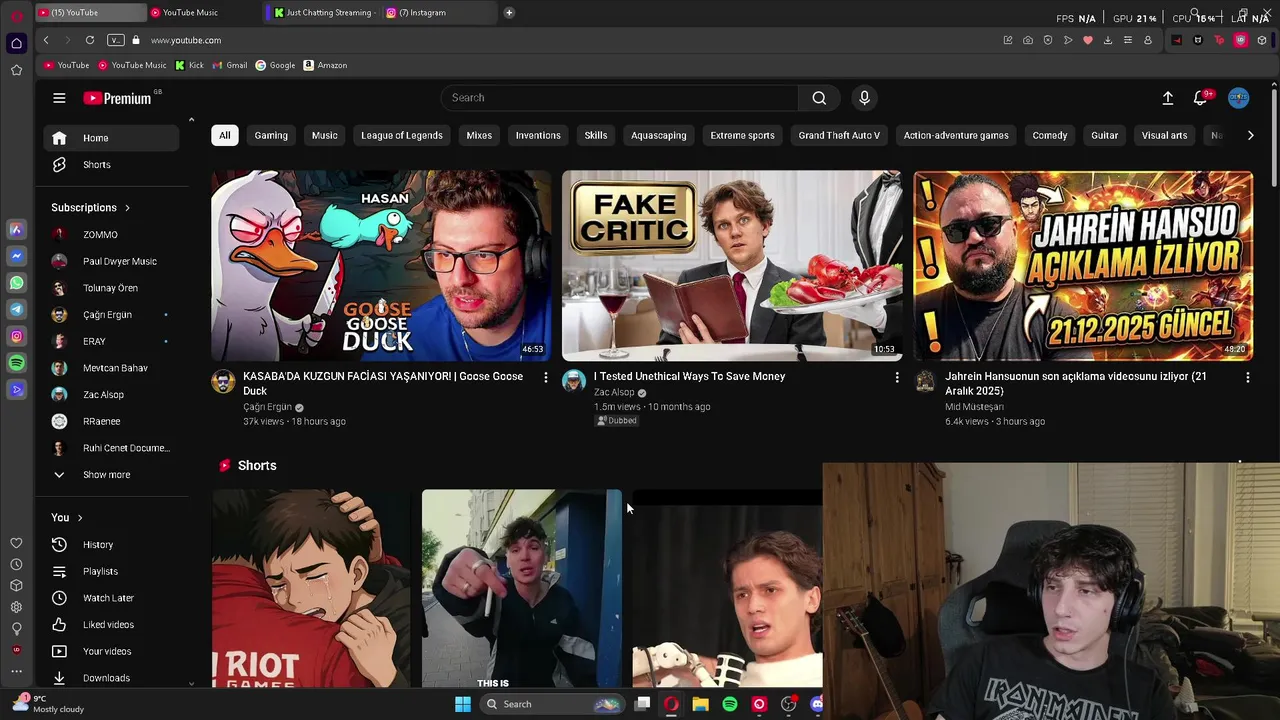The height and width of the screenshot is (720, 1280).
Task: Click the heart bookmark icon in address bar
Action: click(1088, 40)
